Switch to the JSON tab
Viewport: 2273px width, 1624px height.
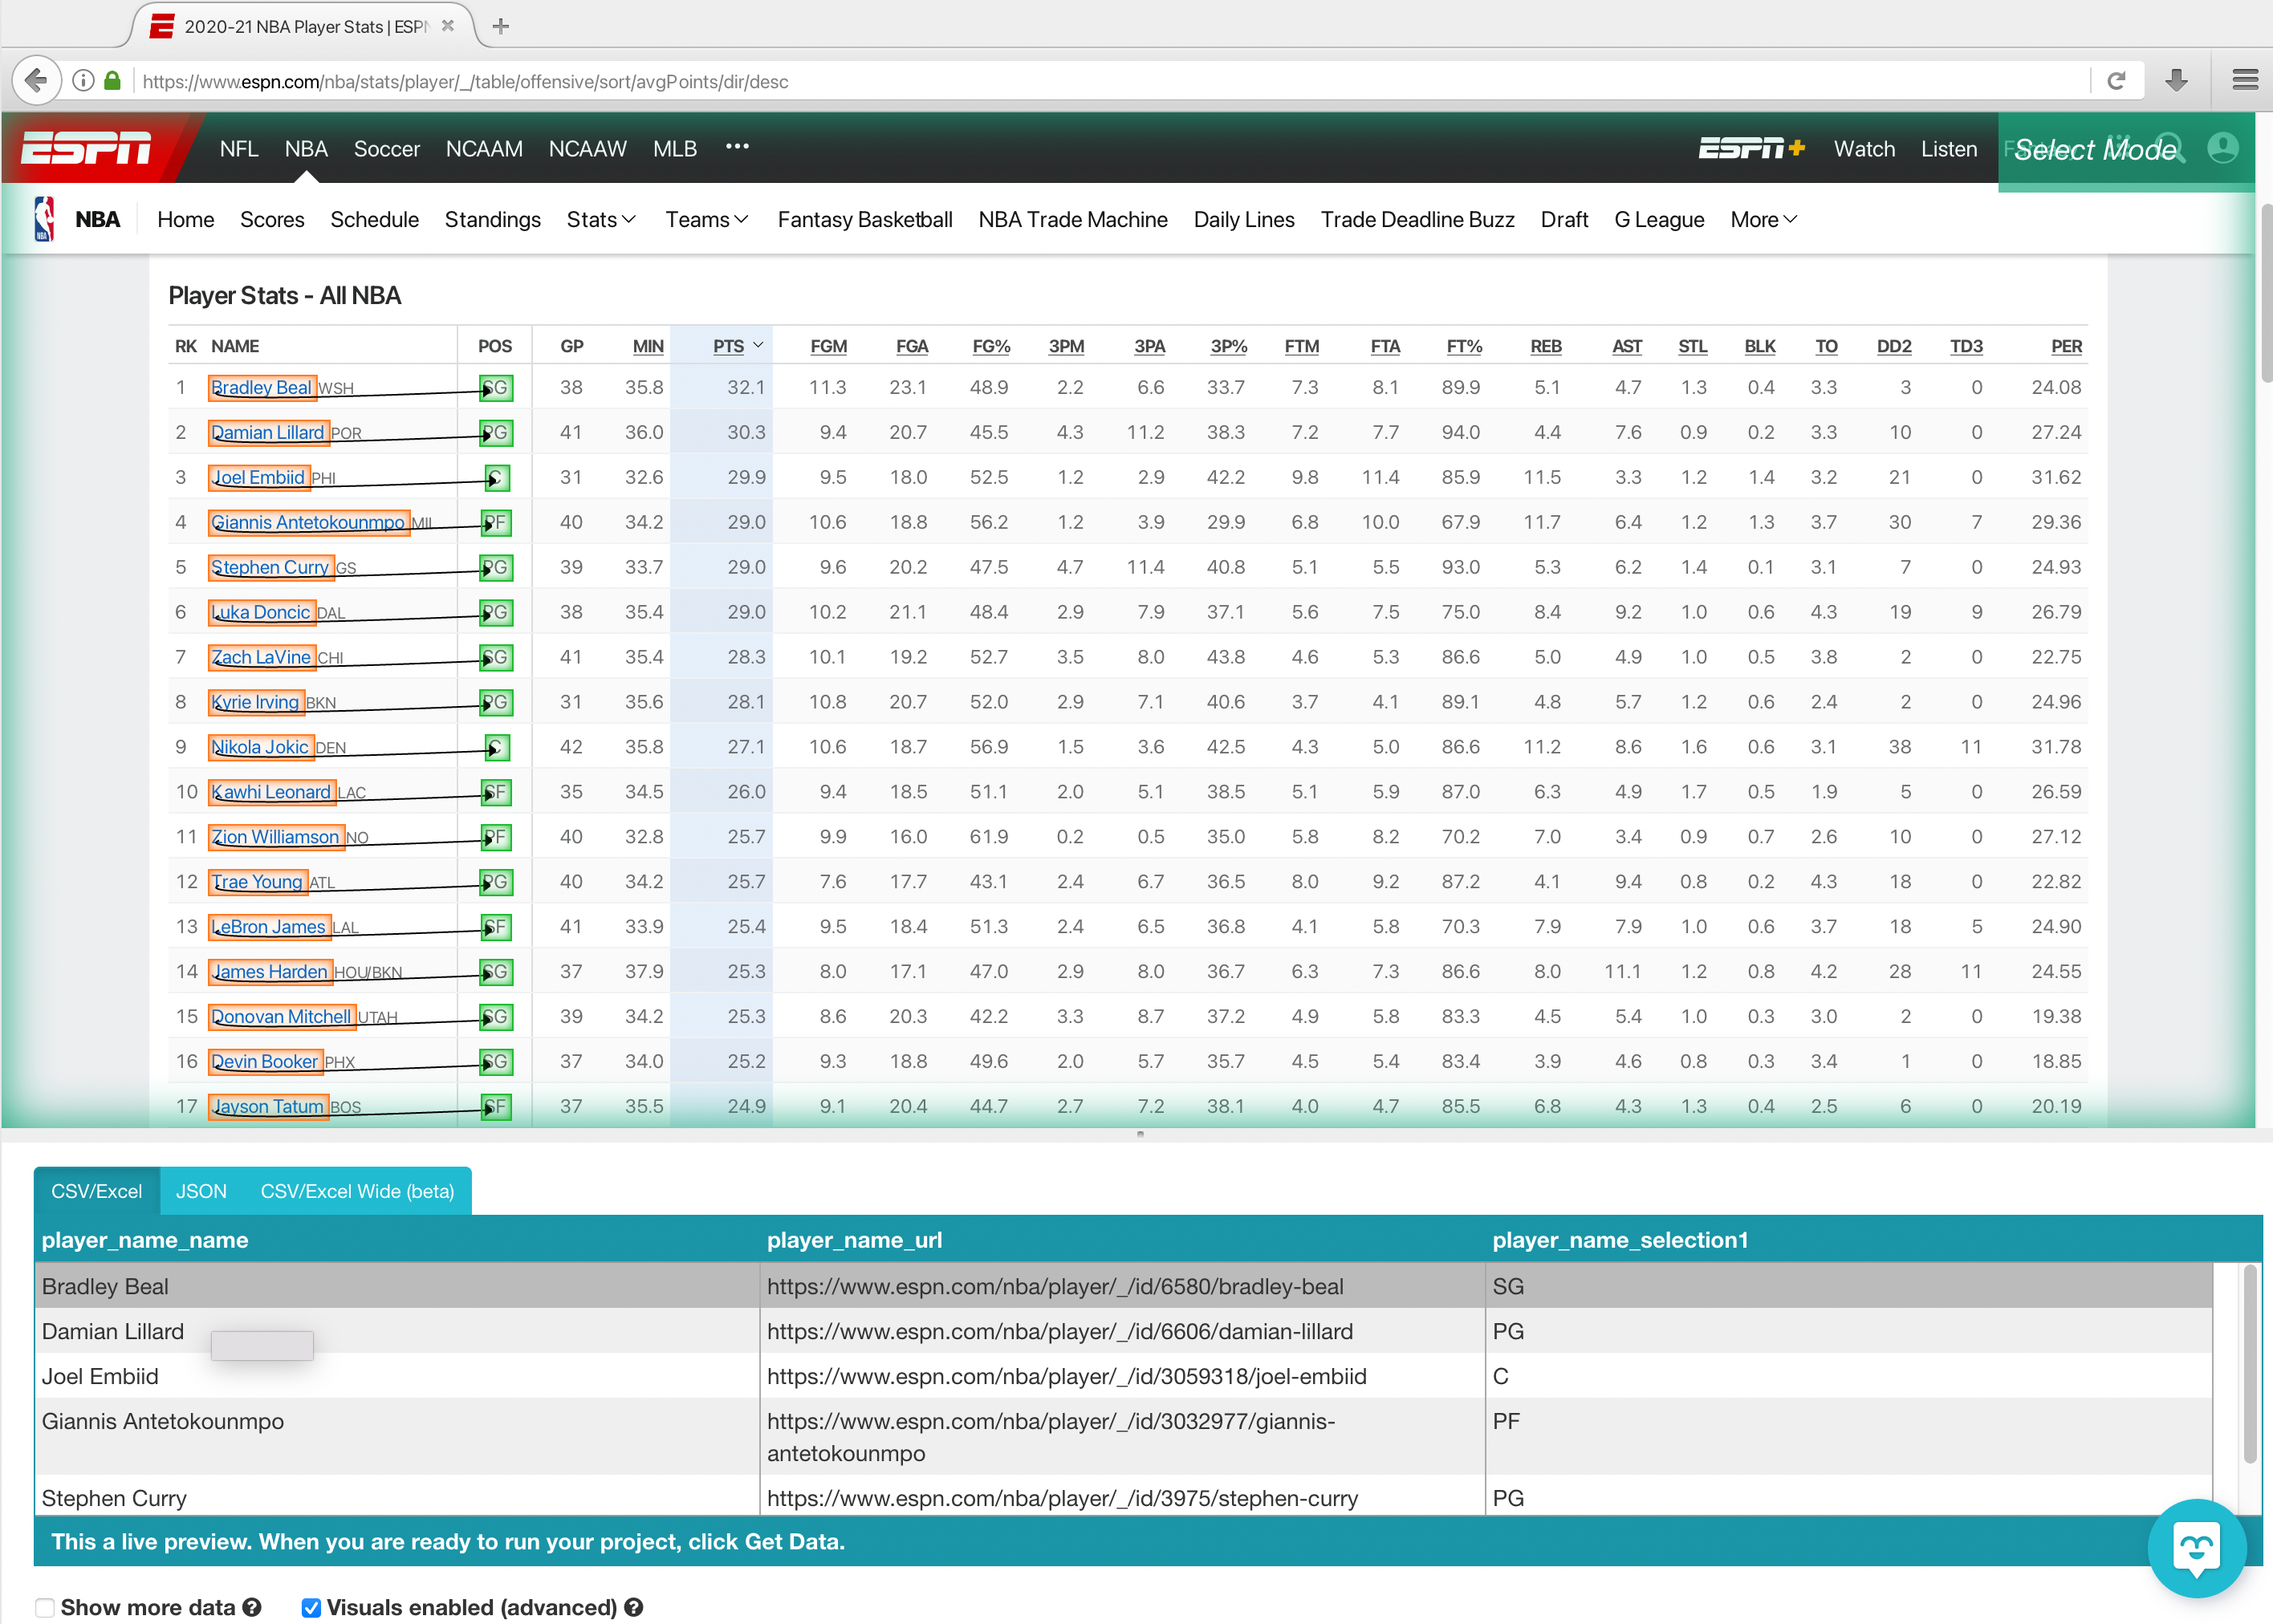coord(201,1191)
